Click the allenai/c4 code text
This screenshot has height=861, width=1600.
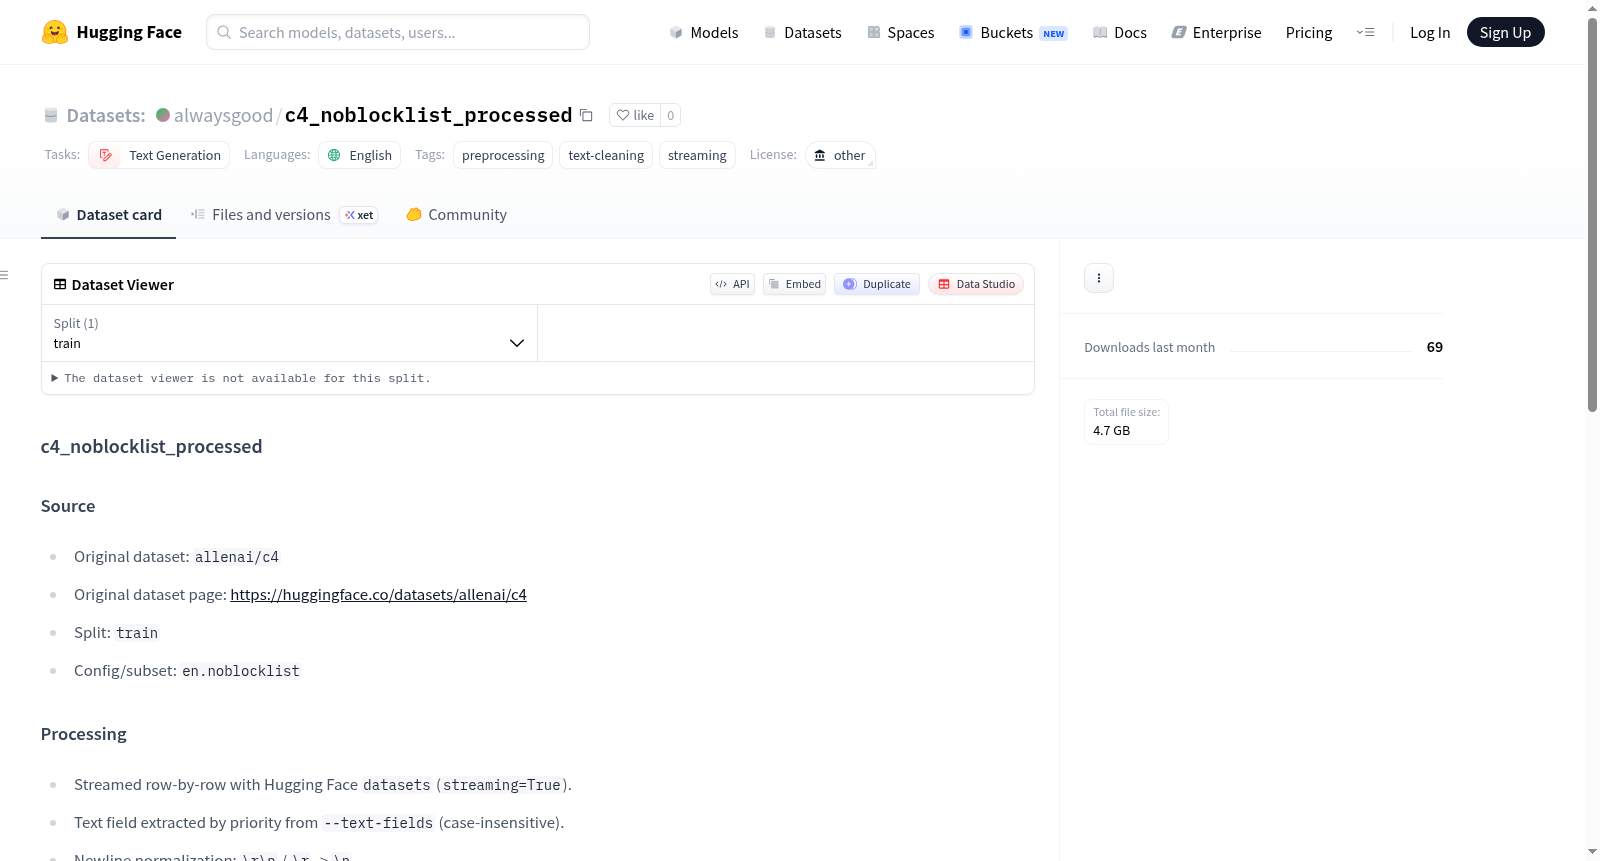(237, 557)
